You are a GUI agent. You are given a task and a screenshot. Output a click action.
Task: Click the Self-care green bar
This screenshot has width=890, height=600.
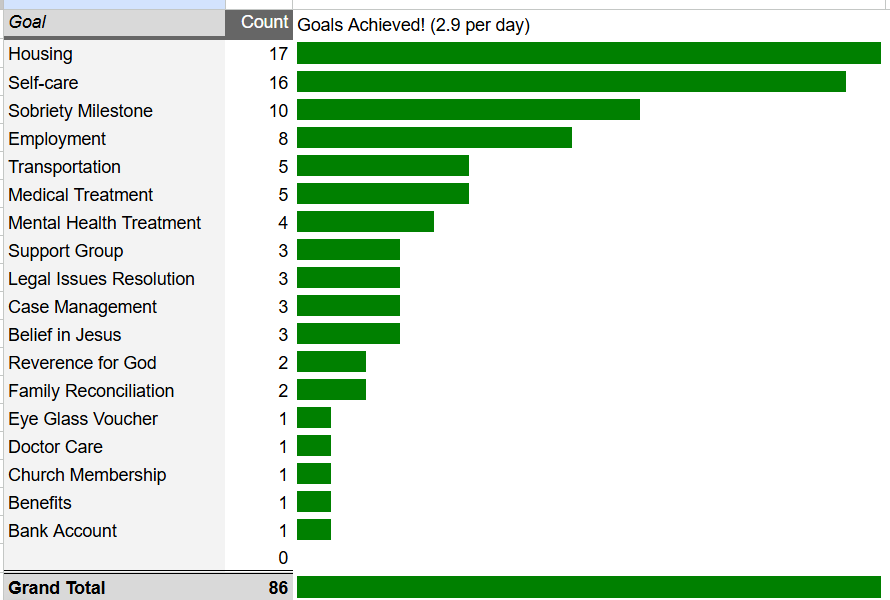coord(572,81)
